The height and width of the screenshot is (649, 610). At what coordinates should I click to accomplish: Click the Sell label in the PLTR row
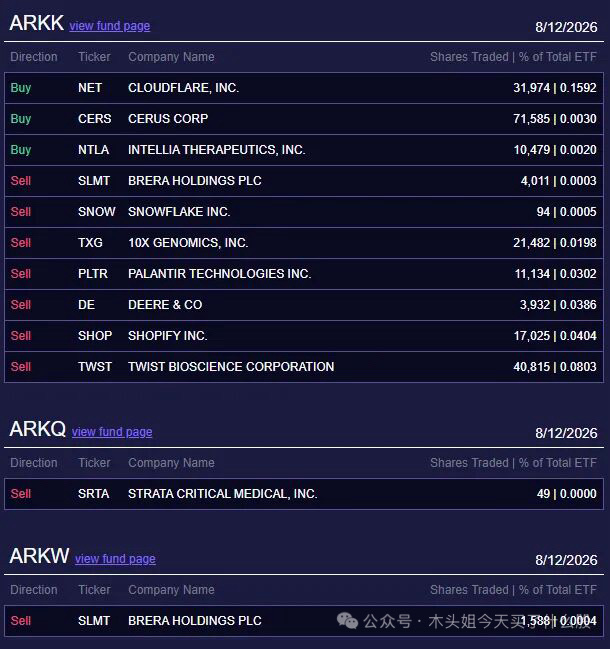pyautogui.click(x=21, y=274)
